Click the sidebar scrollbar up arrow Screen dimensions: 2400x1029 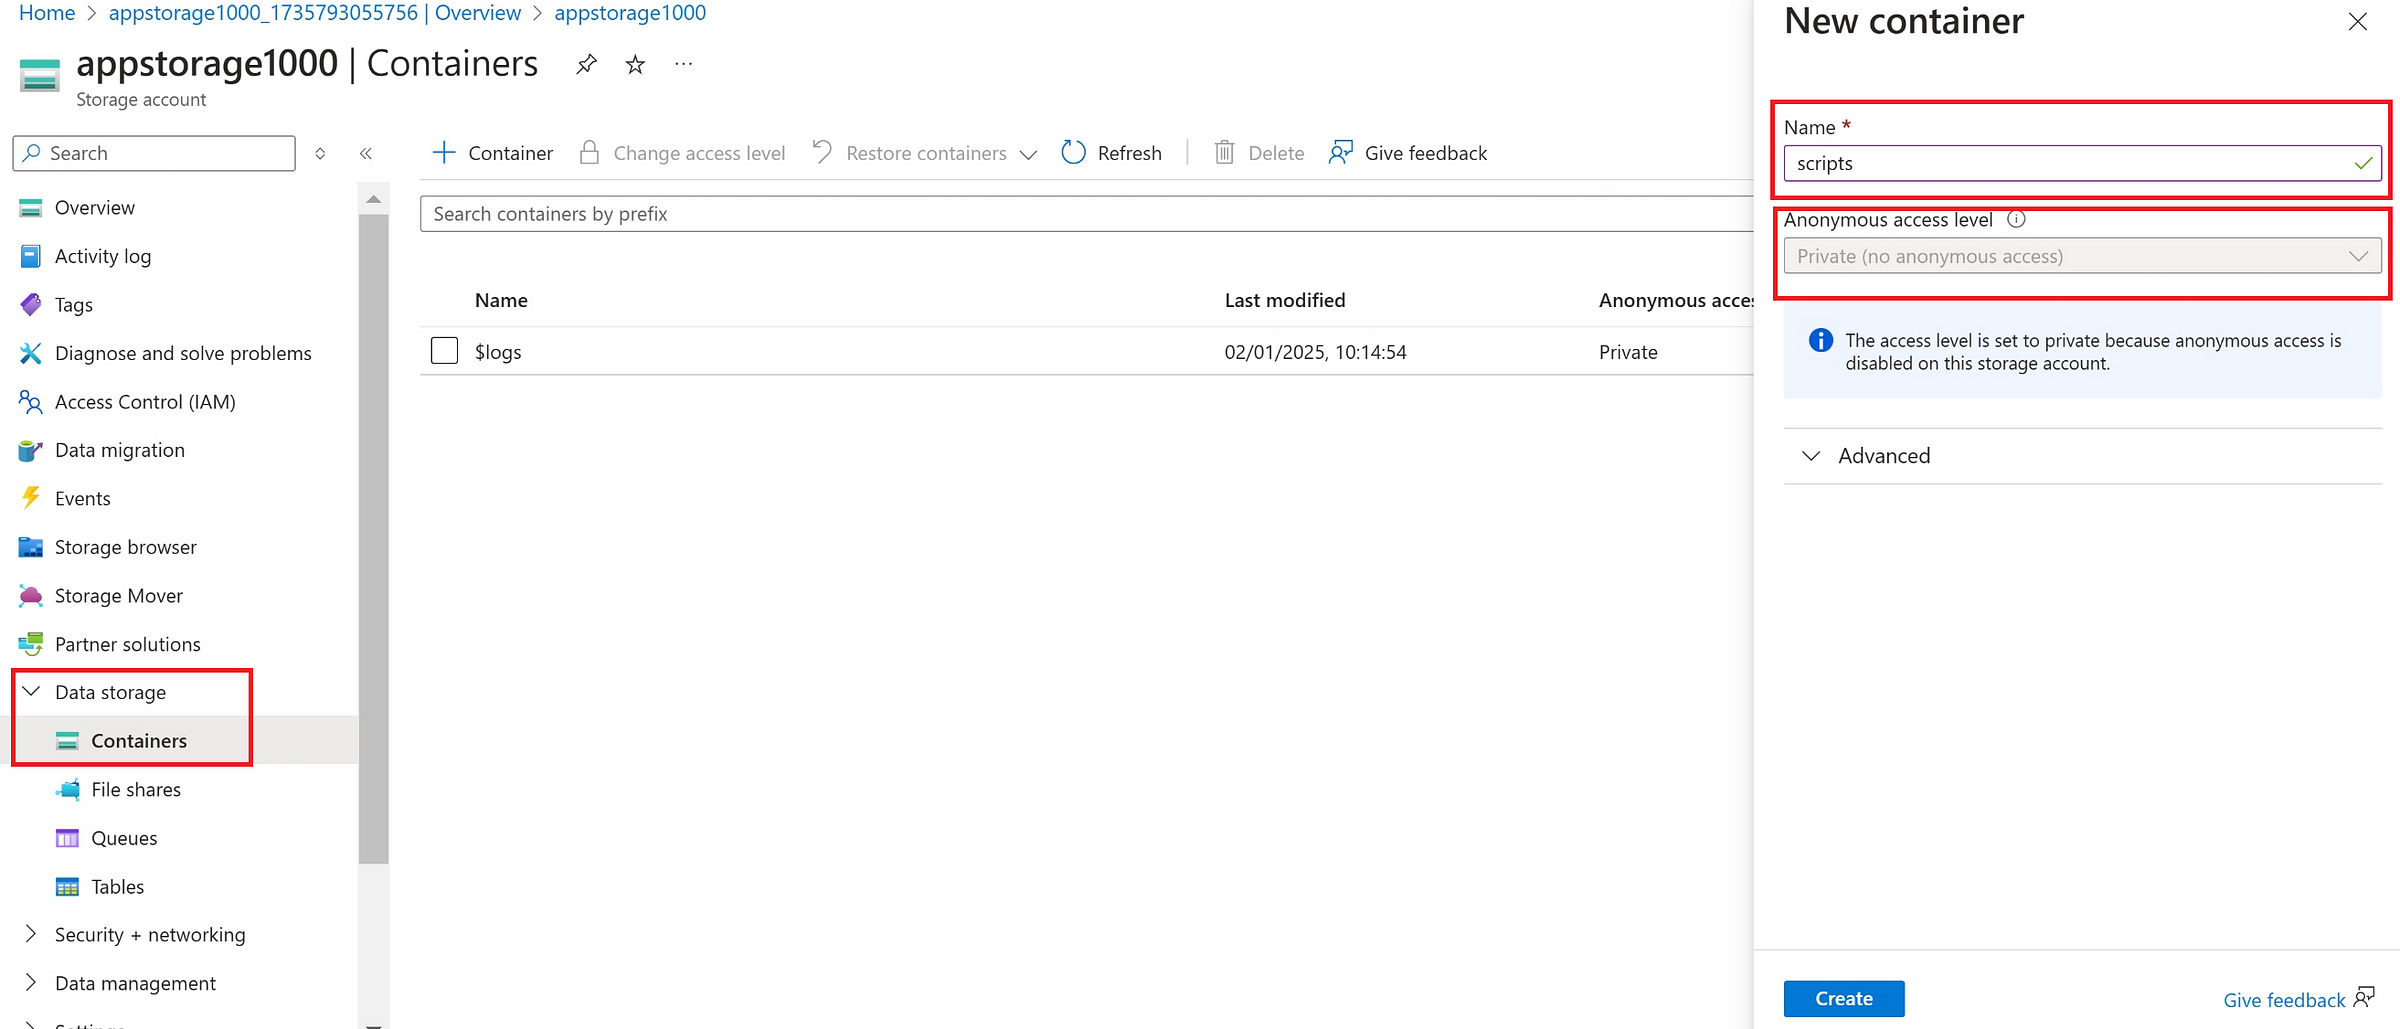coord(373,199)
